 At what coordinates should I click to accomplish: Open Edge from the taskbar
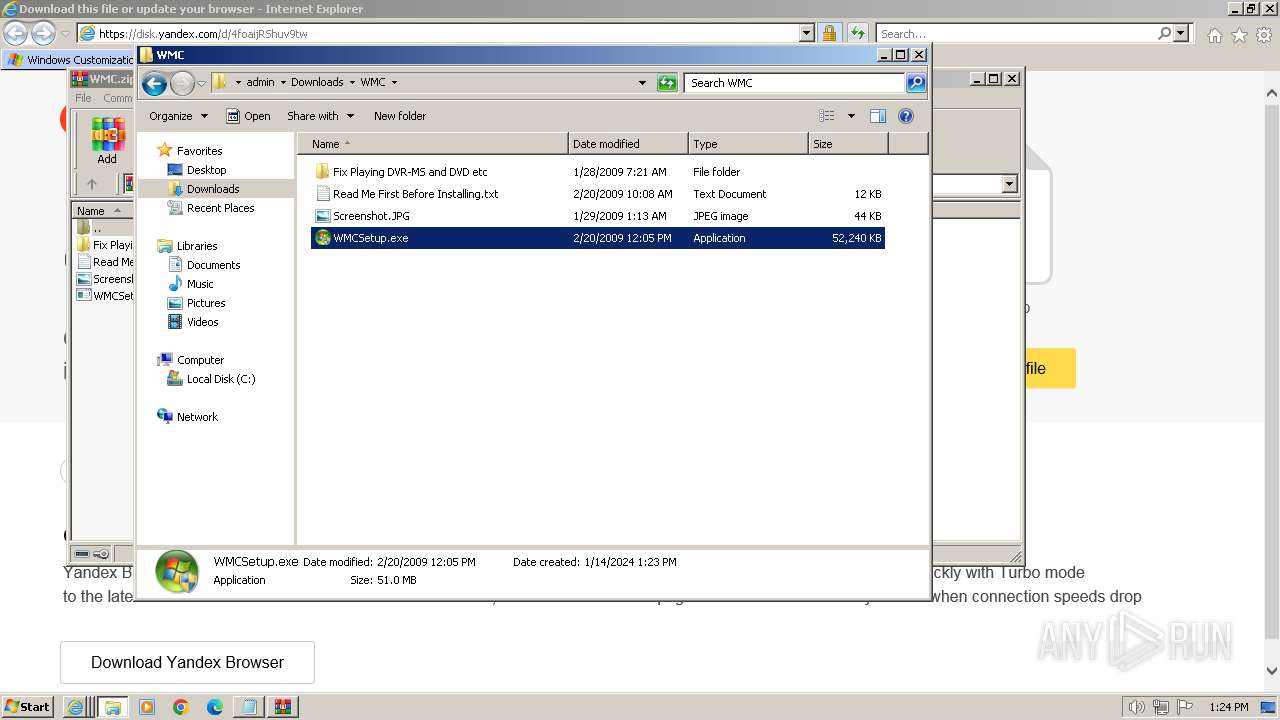click(215, 707)
